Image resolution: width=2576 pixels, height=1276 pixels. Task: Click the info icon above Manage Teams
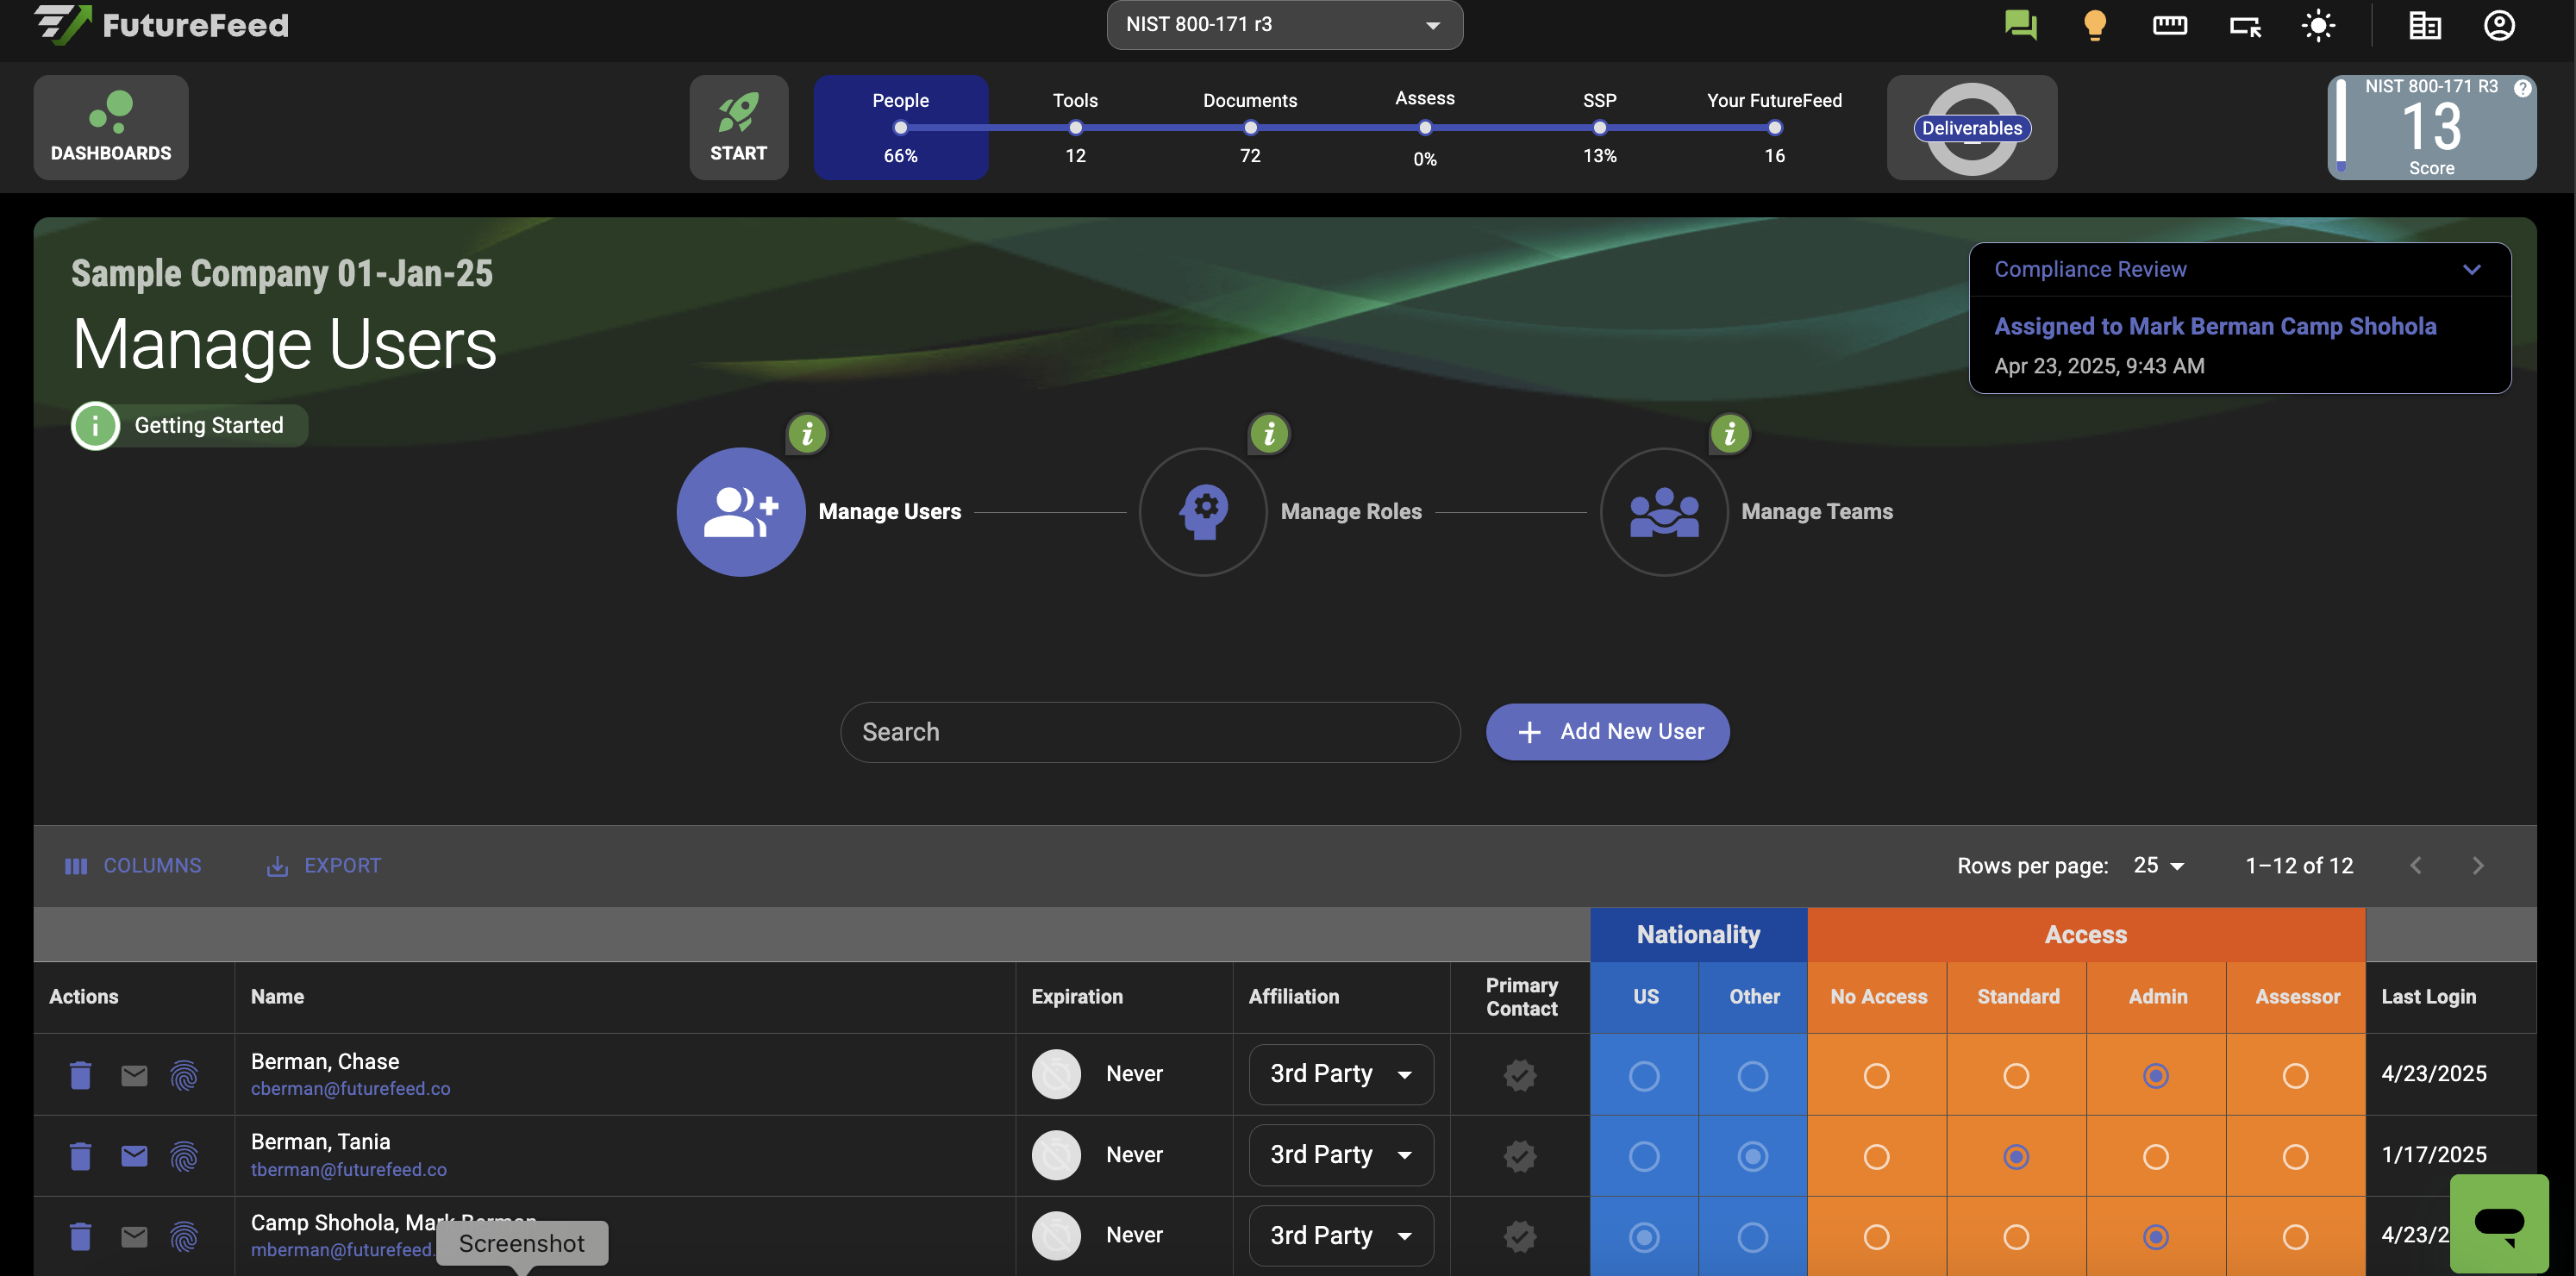coord(1729,433)
